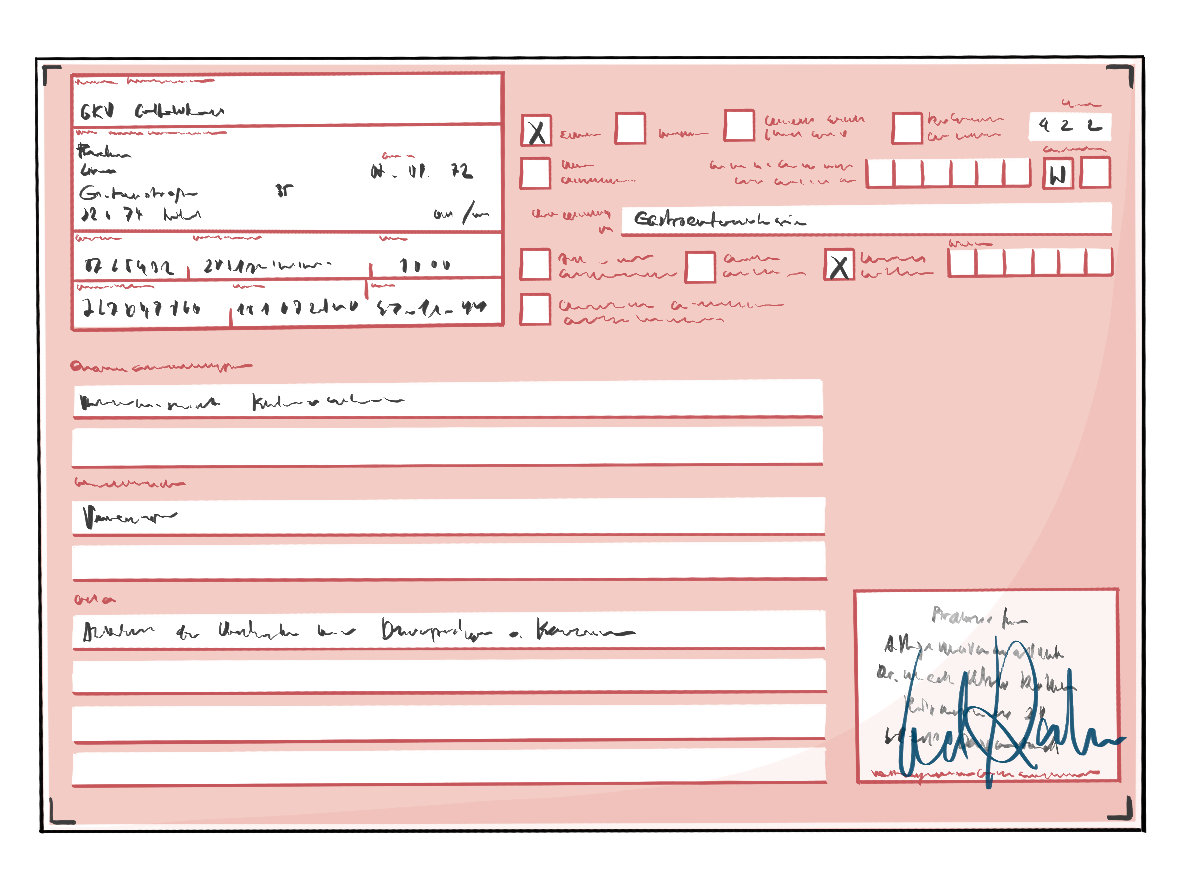Image resolution: width=1181 pixels, height=878 pixels.
Task: Click the handwritten order line starting with Abklärung
Action: pyautogui.click(x=447, y=631)
